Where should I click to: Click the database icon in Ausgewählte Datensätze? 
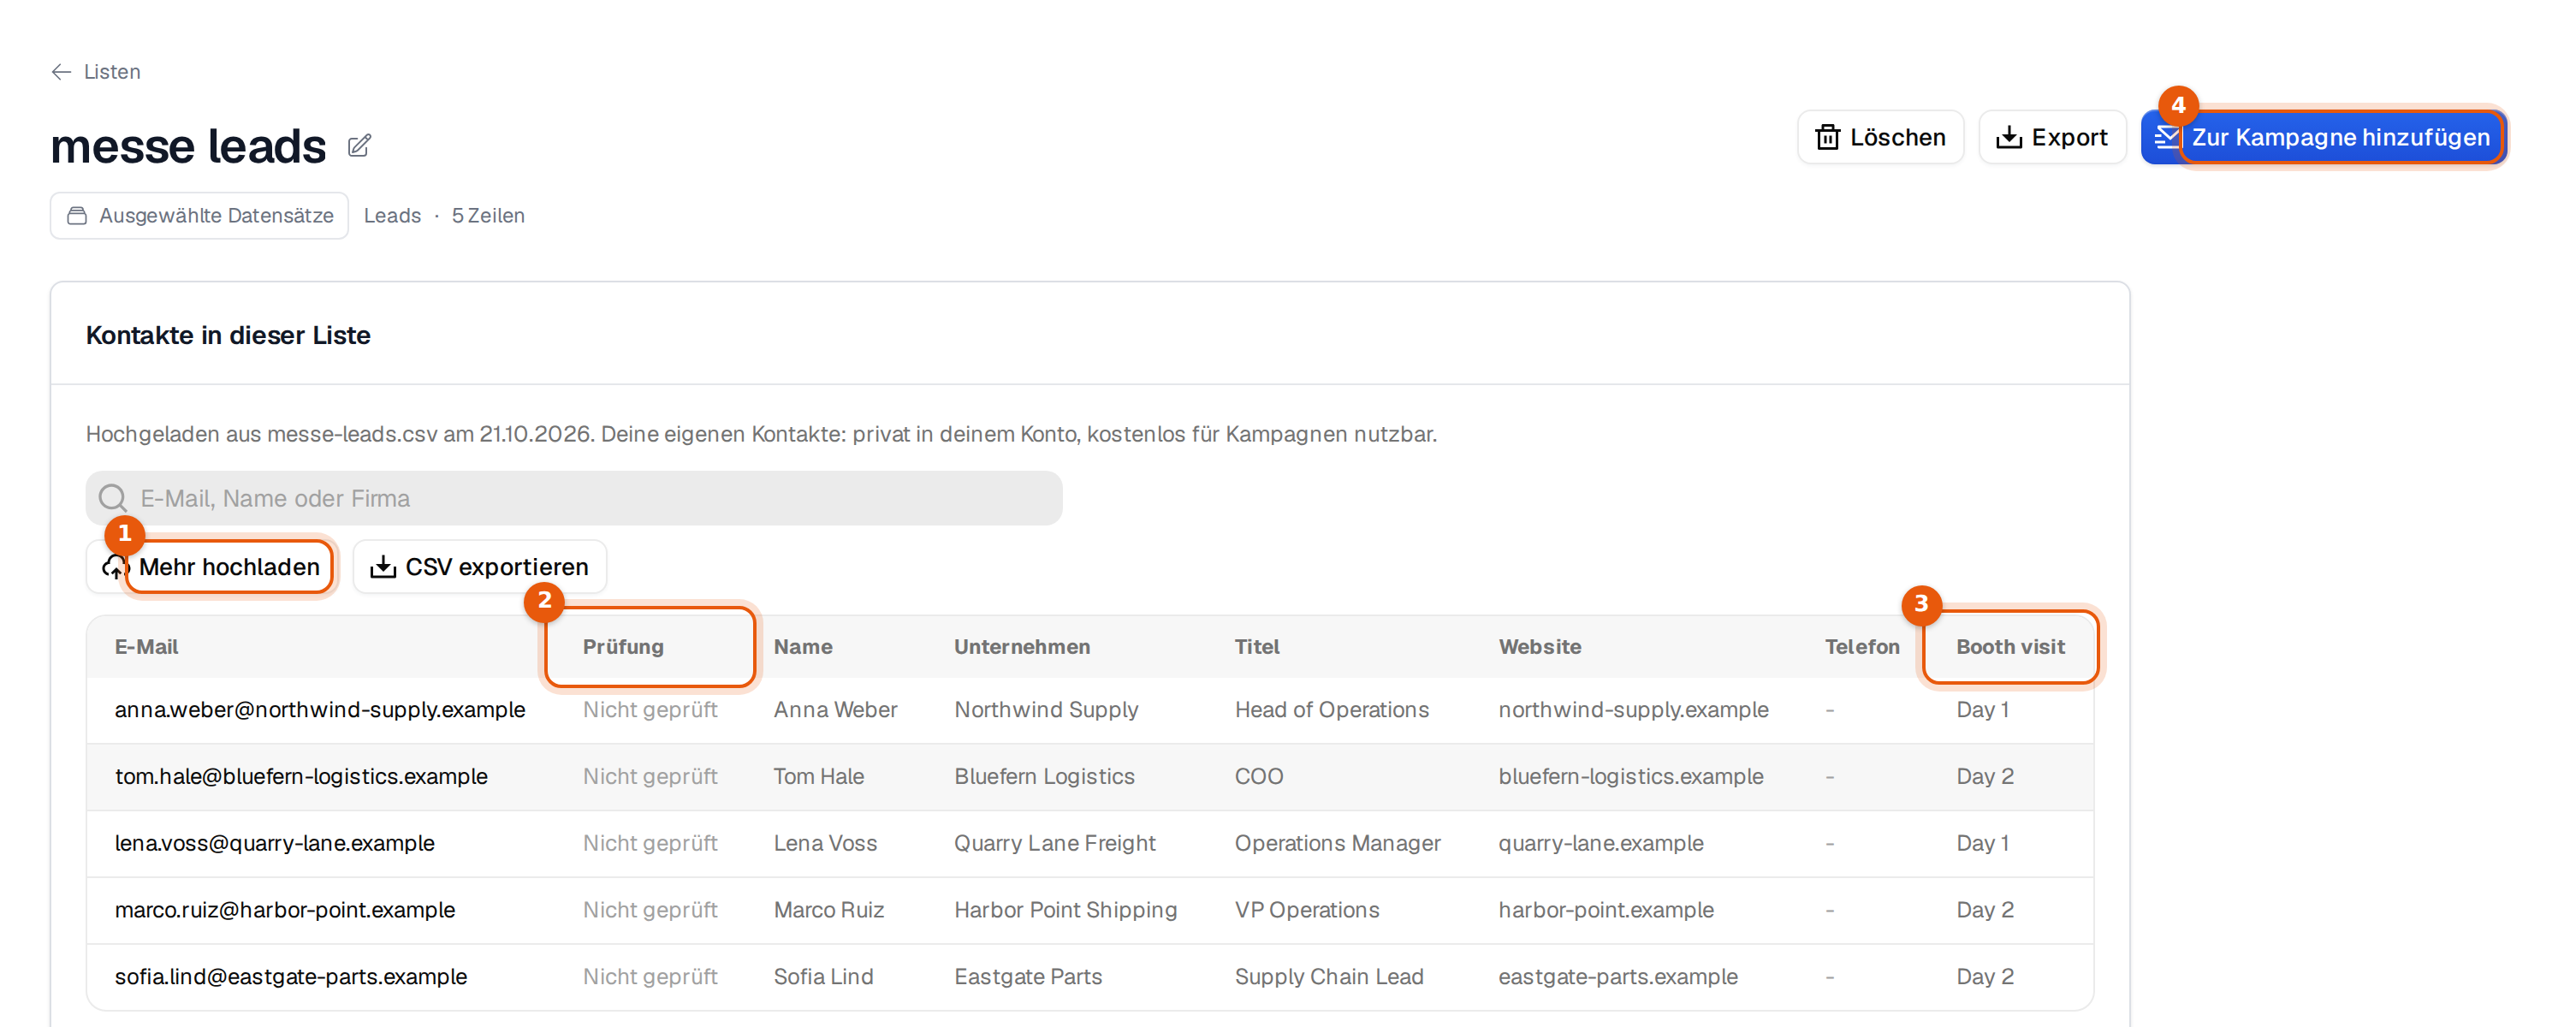[77, 216]
